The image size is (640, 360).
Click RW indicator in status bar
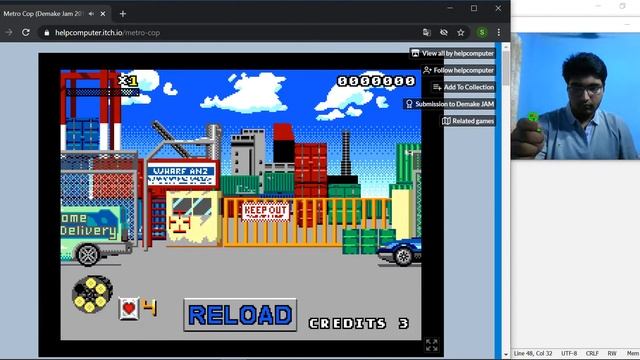pos(612,353)
